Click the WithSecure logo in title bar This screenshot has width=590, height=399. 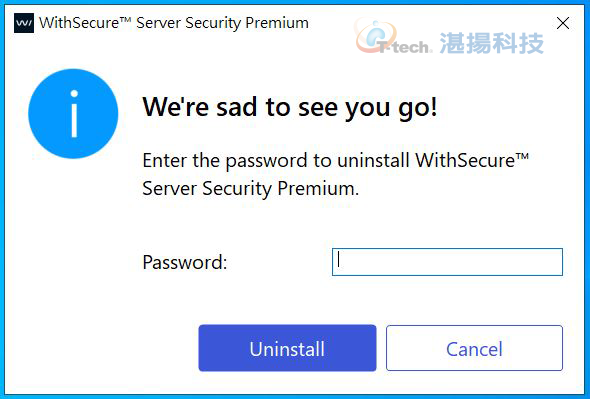click(x=24, y=23)
